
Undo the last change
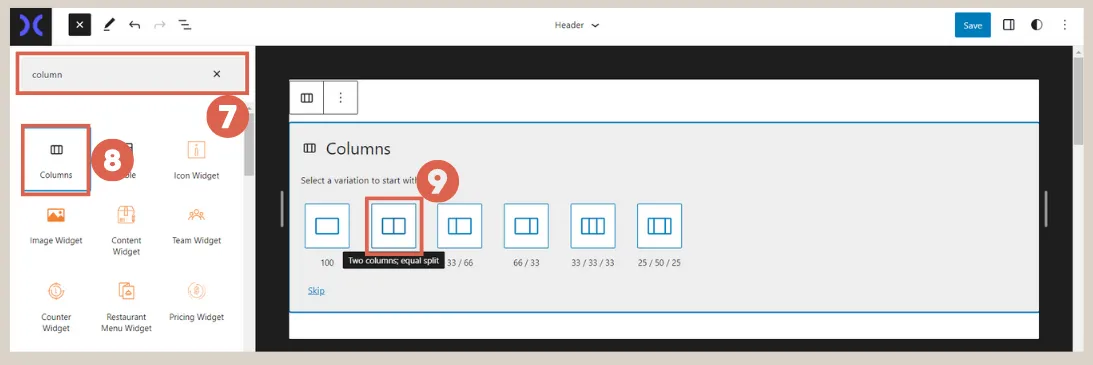[x=134, y=25]
